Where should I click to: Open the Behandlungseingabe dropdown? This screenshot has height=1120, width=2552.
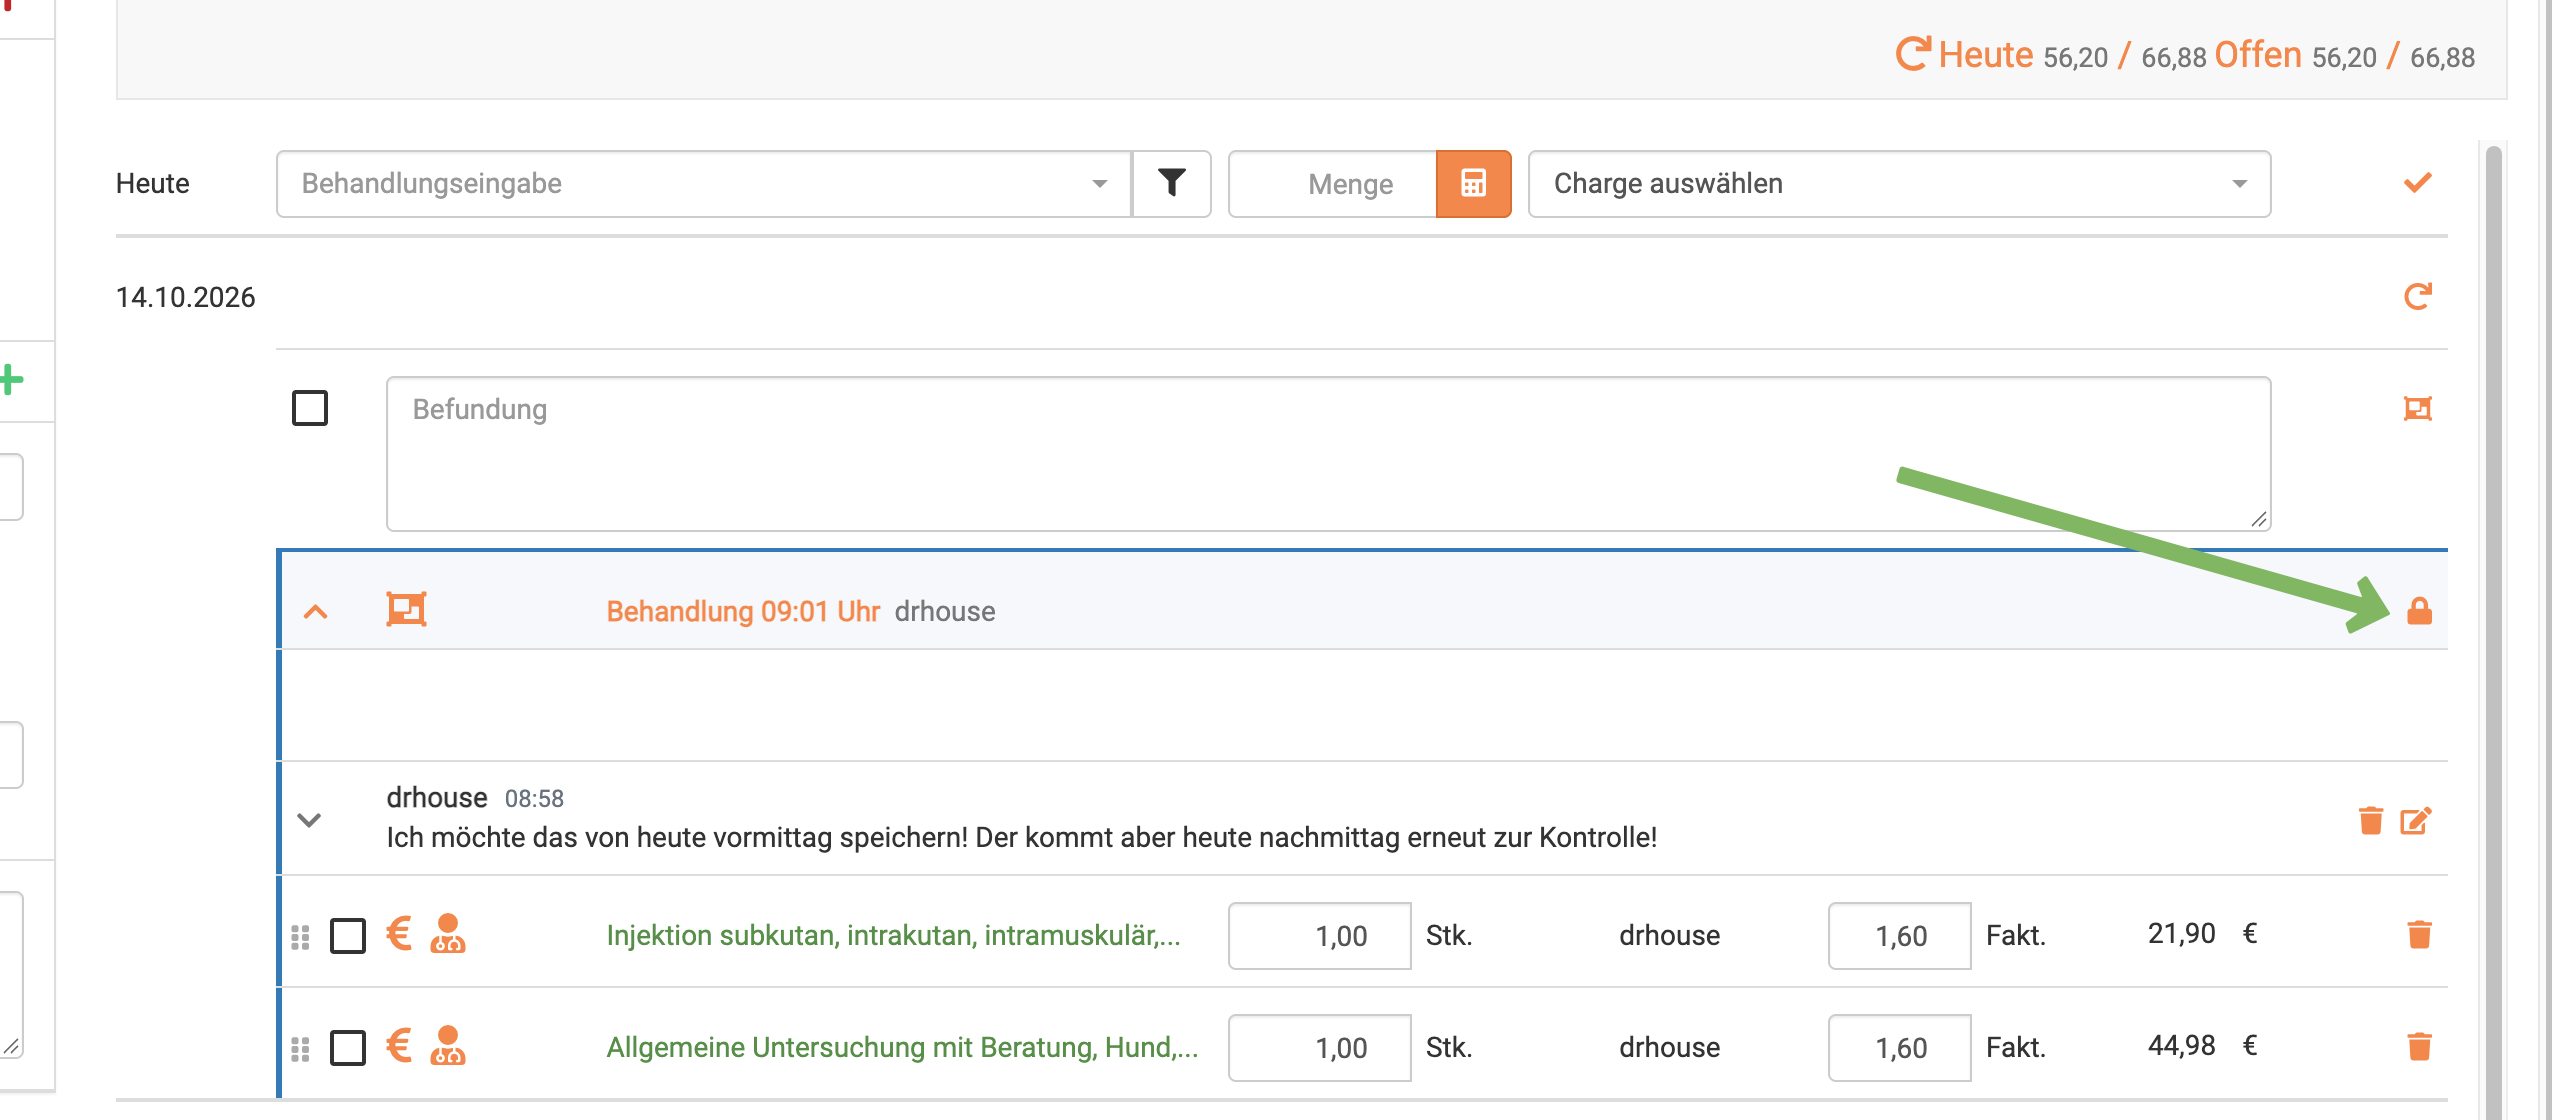pyautogui.click(x=704, y=183)
